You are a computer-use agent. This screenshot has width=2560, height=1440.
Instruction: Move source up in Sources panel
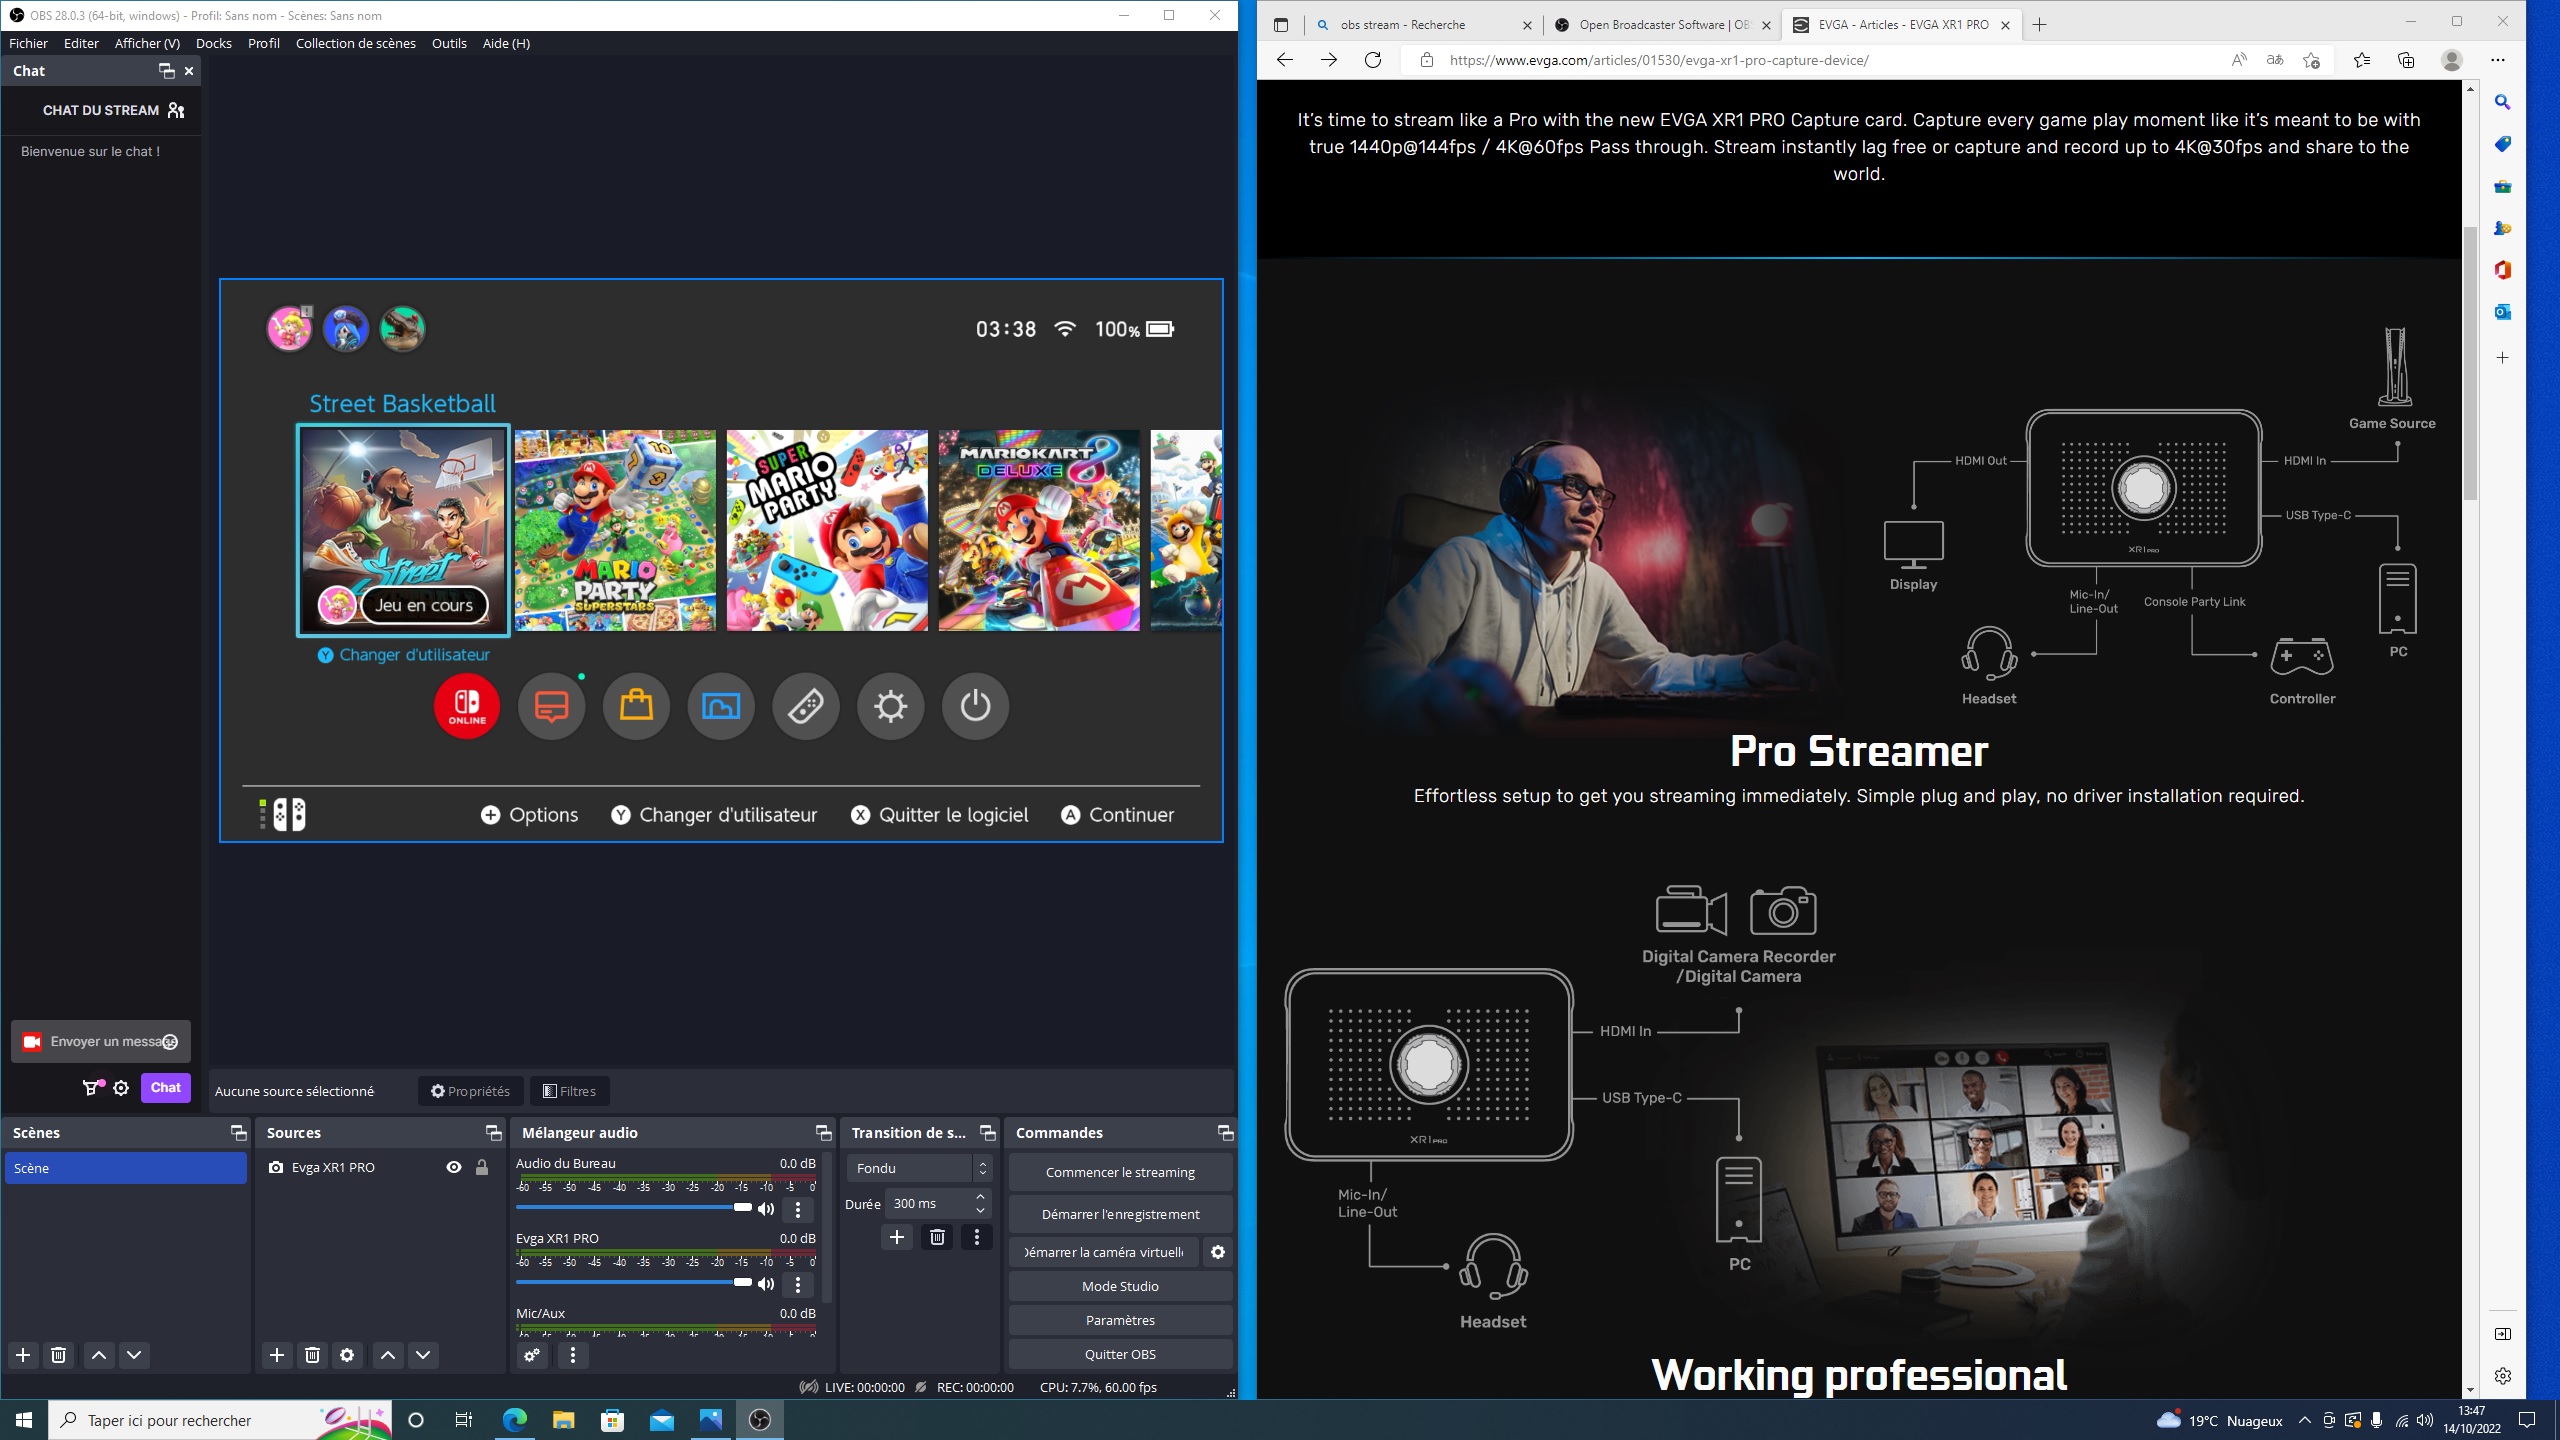388,1355
